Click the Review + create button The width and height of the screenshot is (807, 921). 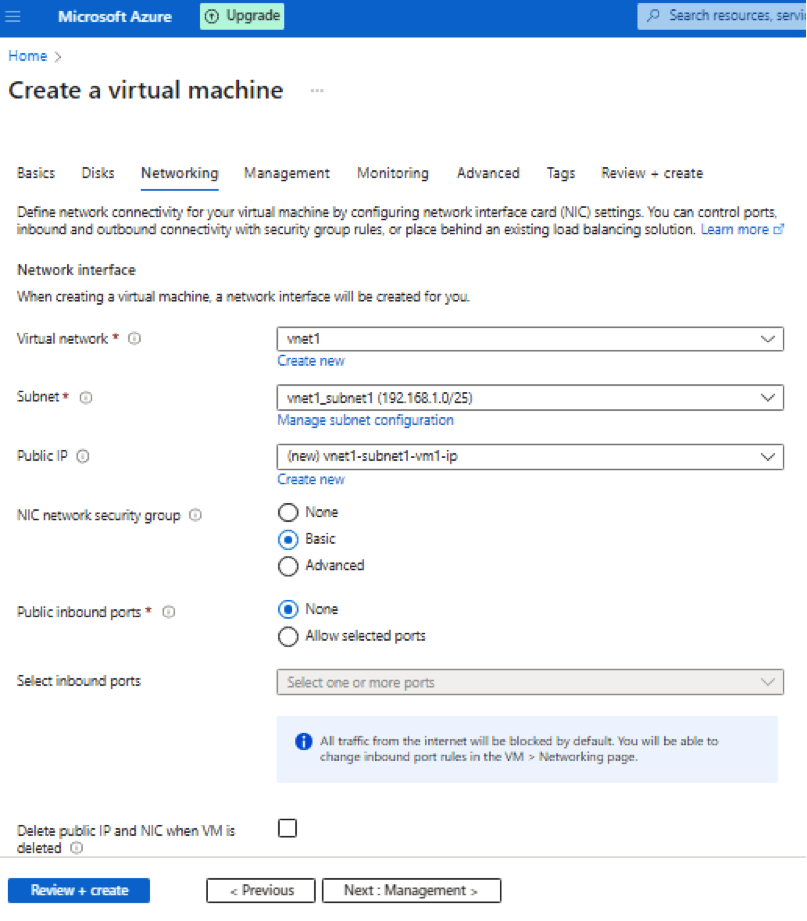pyautogui.click(x=79, y=890)
